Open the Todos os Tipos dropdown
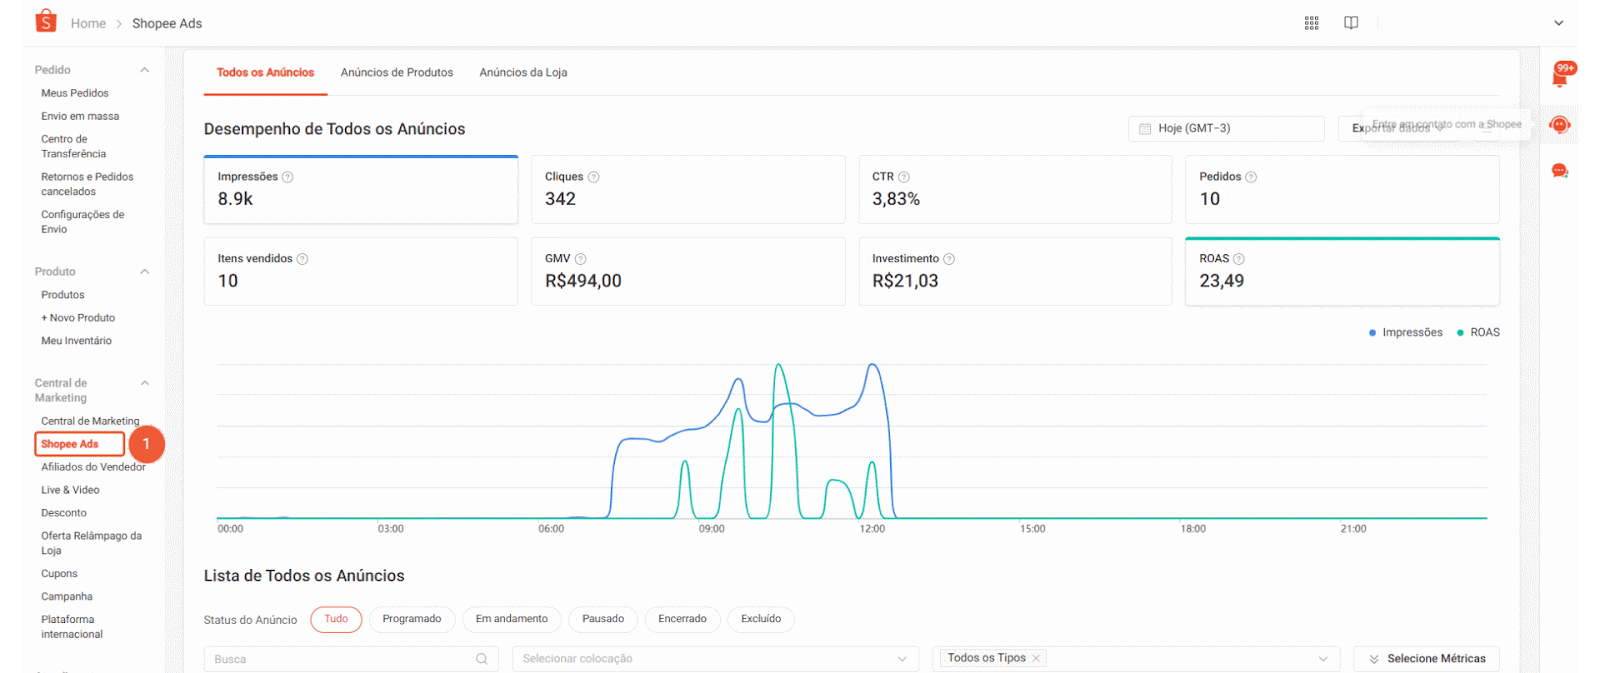 click(1136, 659)
